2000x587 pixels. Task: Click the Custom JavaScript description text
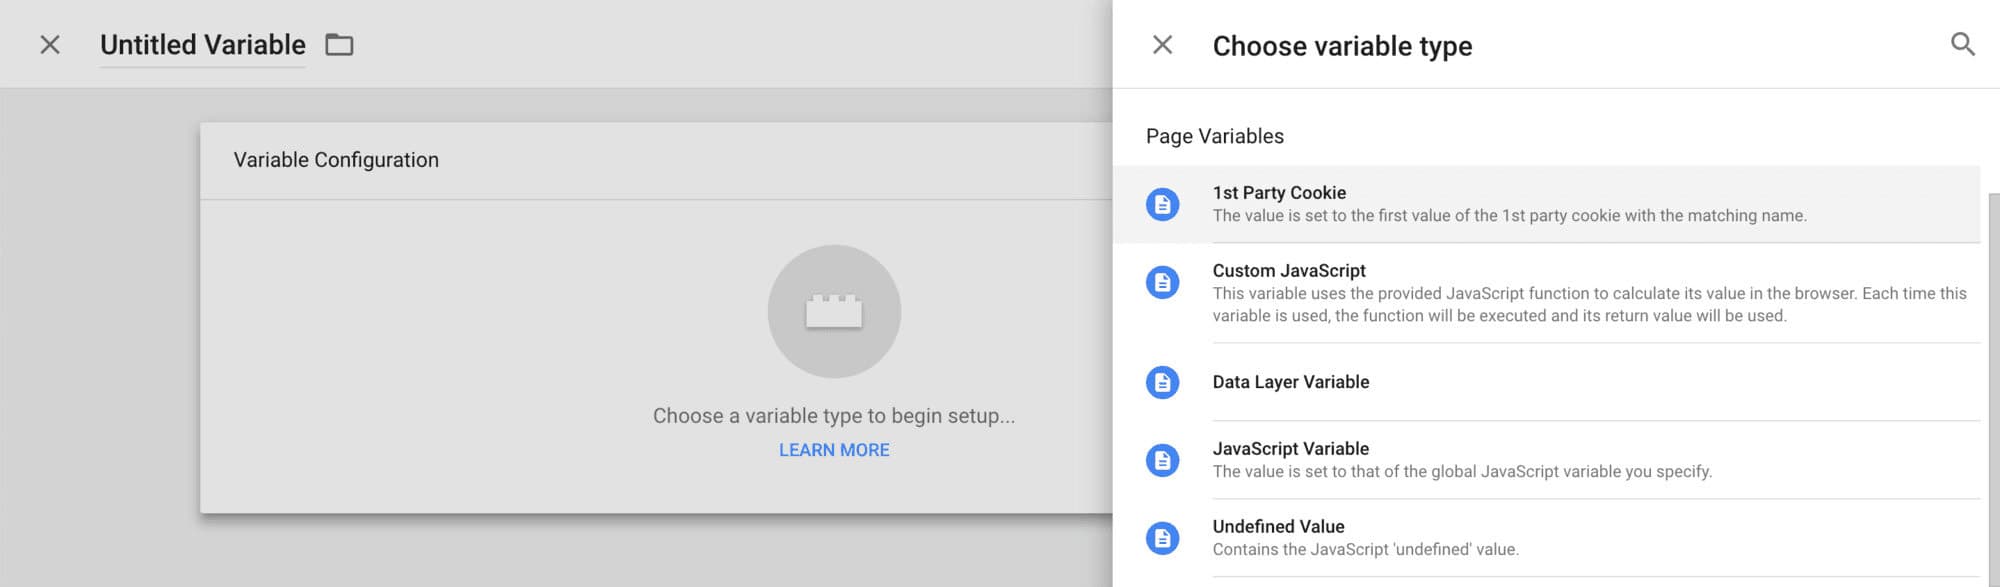pos(1590,305)
